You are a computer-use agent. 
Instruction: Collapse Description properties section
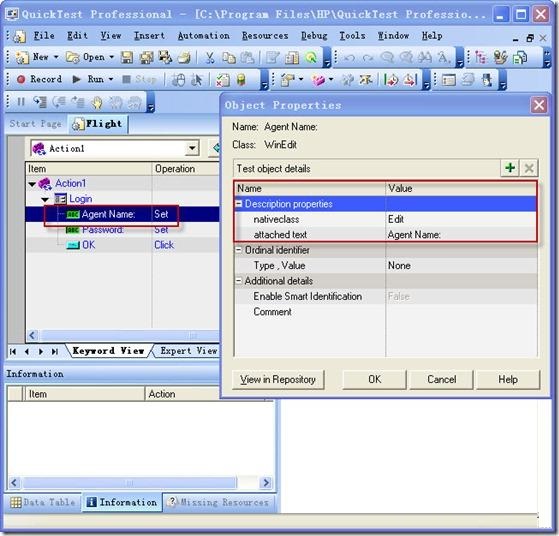(239, 204)
